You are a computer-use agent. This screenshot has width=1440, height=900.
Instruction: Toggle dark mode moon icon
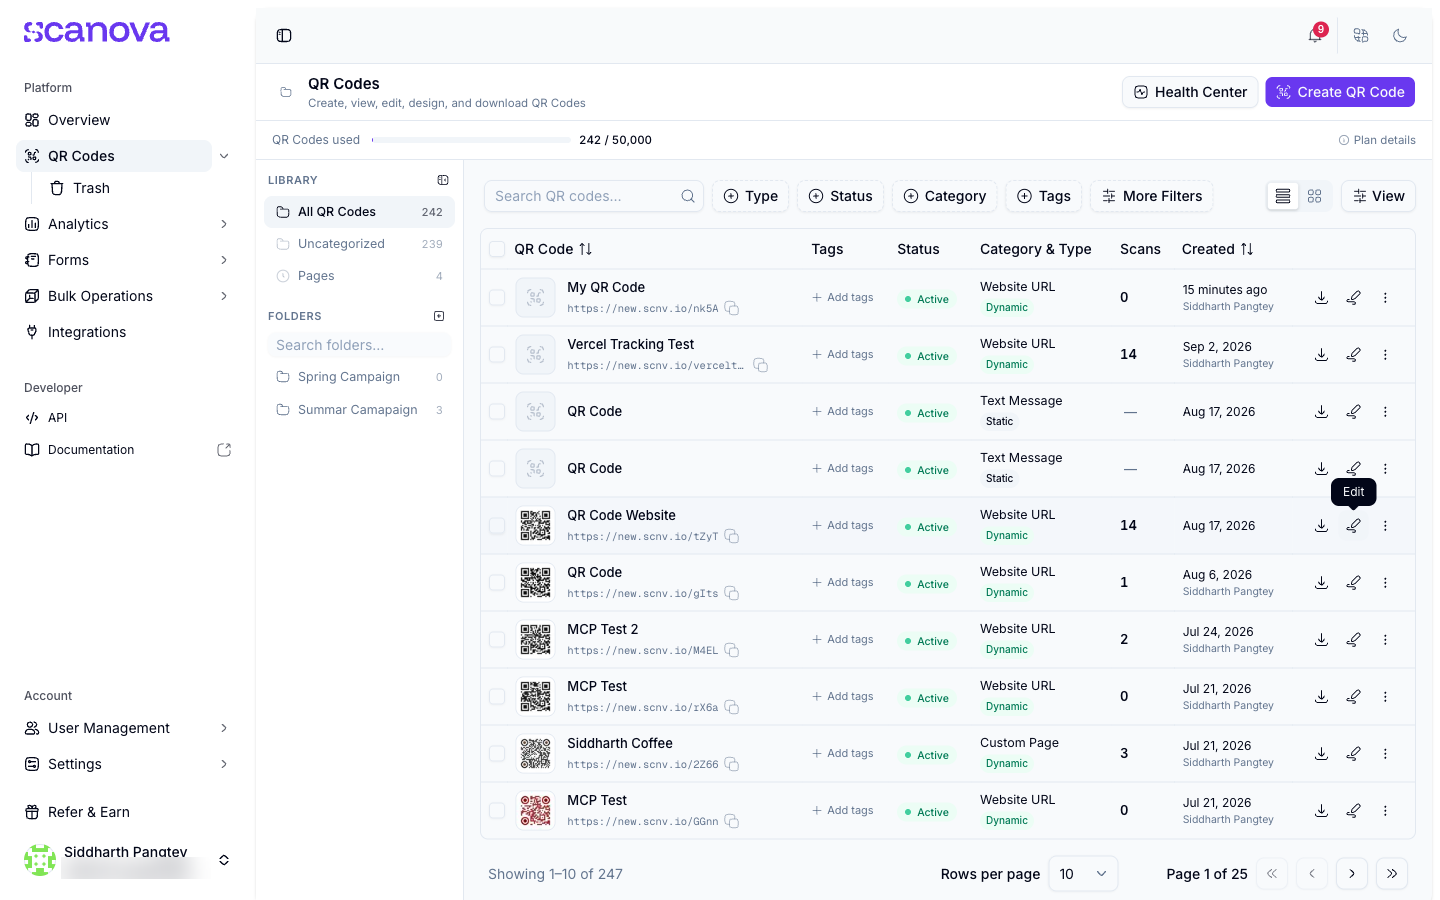(x=1400, y=35)
